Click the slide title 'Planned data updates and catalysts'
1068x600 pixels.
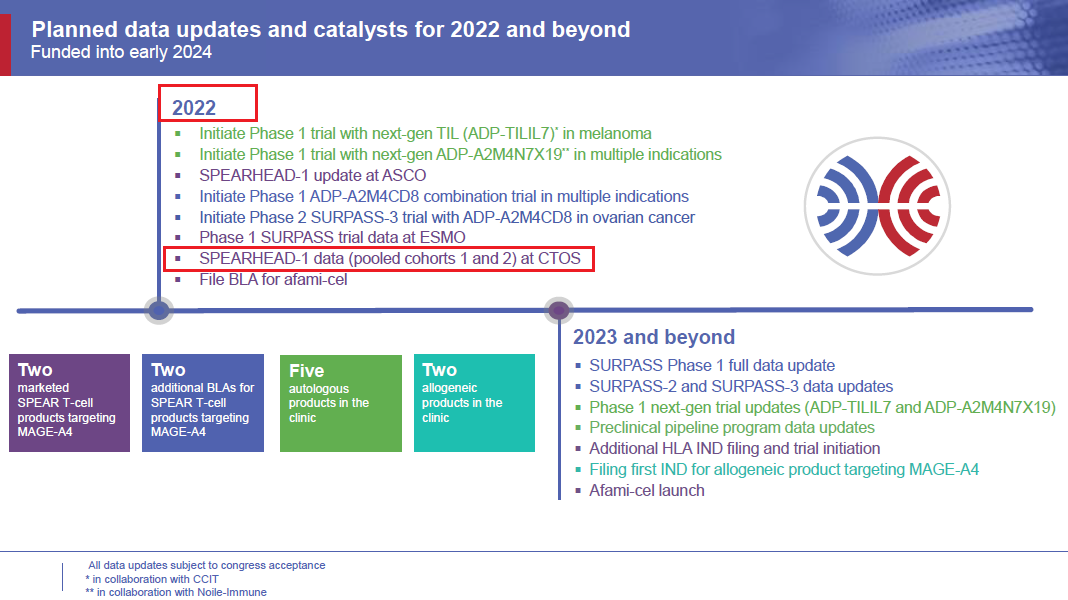(331, 29)
